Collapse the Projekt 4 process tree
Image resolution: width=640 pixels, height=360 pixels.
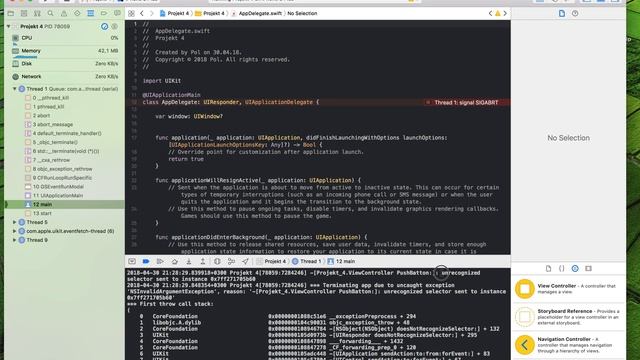(9, 27)
